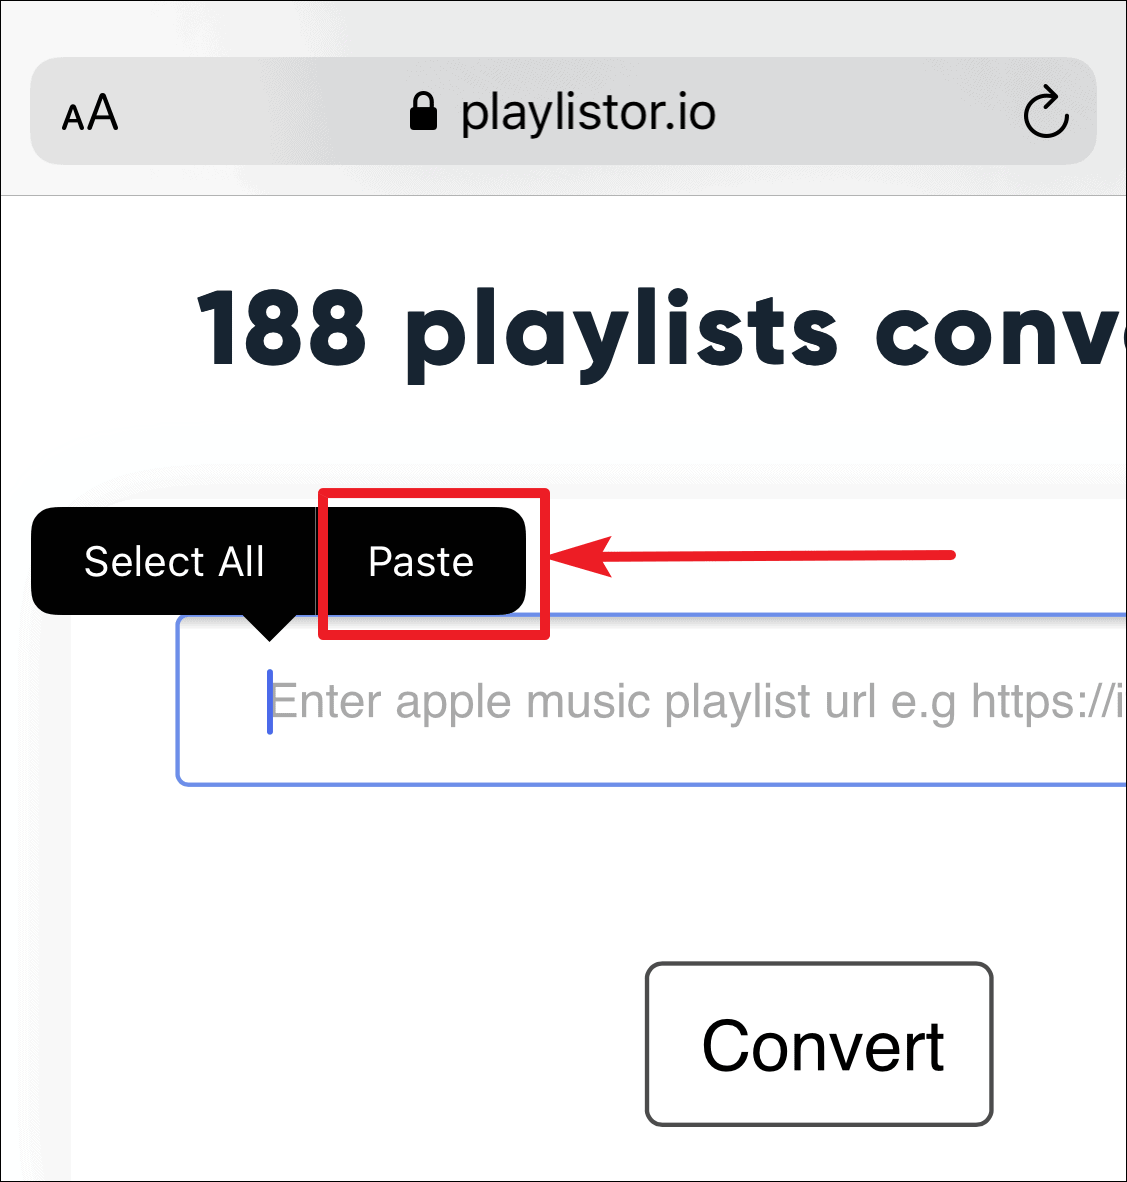1127x1182 pixels.
Task: Tap the text cursor inside the input field
Action: [x=271, y=700]
